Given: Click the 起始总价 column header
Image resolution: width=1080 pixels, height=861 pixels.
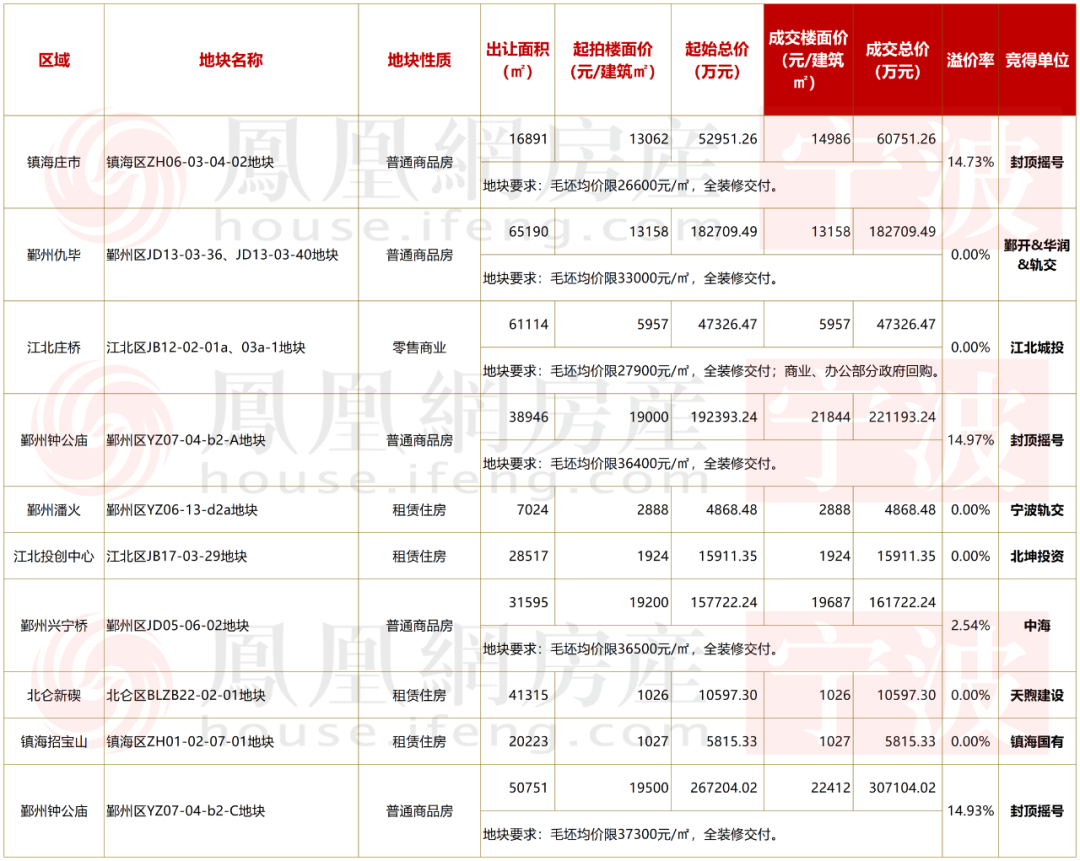Looking at the screenshot, I should pos(717,61).
